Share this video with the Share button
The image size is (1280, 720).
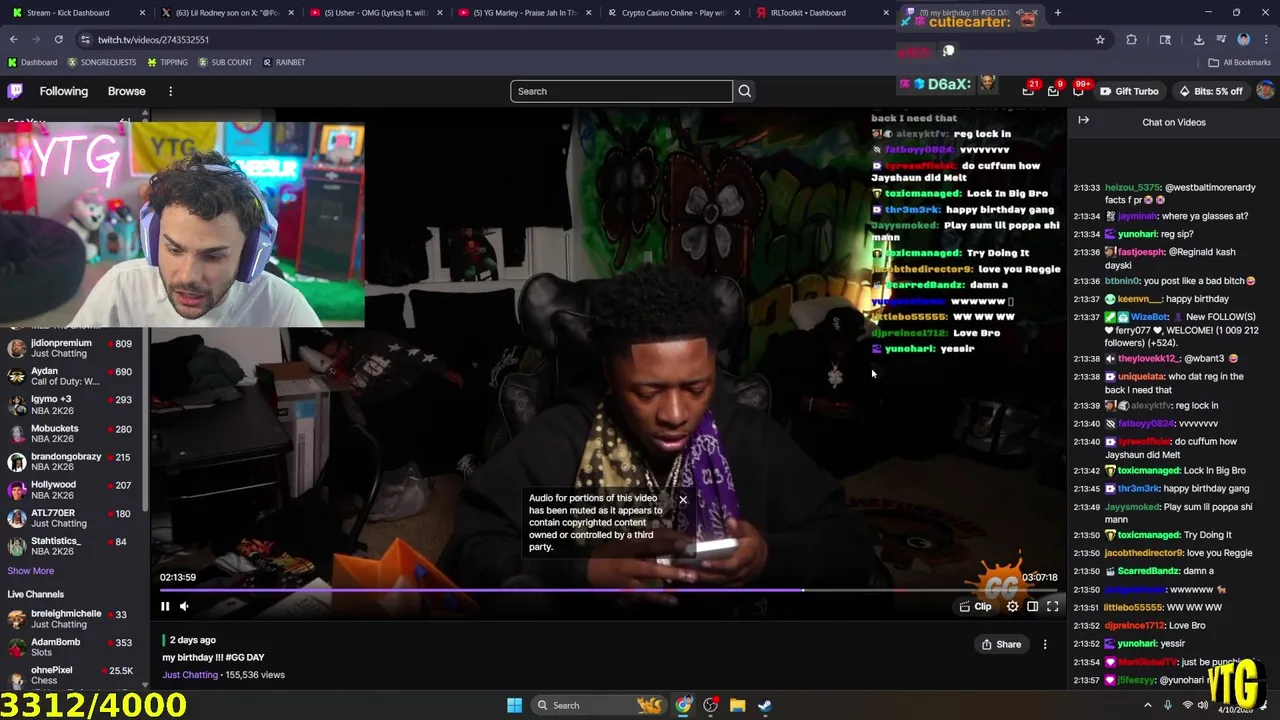(1001, 644)
